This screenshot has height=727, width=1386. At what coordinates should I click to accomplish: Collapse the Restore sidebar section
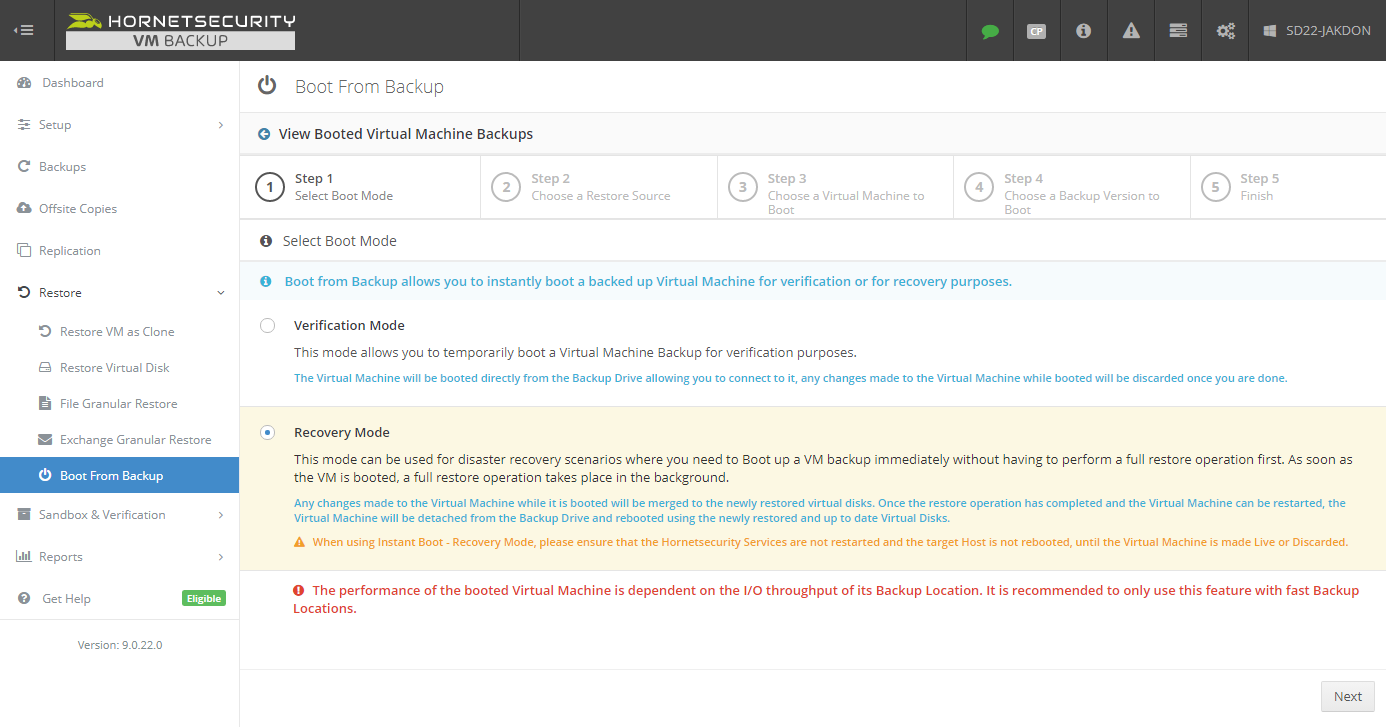click(119, 292)
